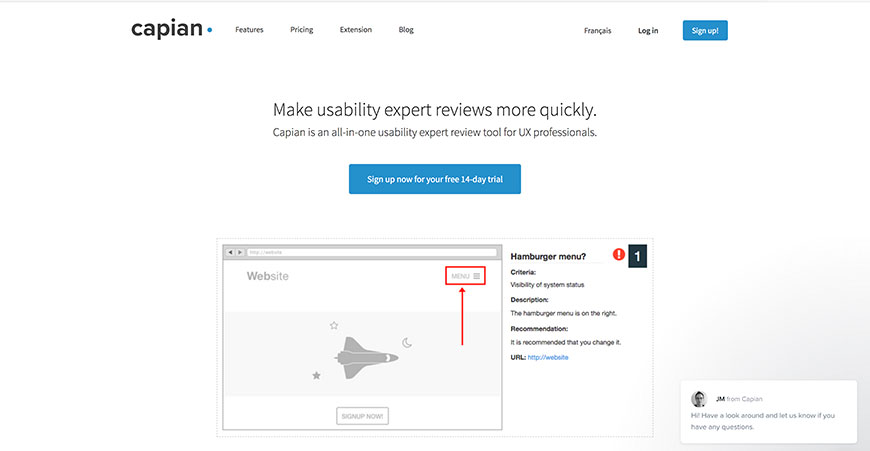Switch language to Français
This screenshot has width=870, height=451.
pos(597,31)
